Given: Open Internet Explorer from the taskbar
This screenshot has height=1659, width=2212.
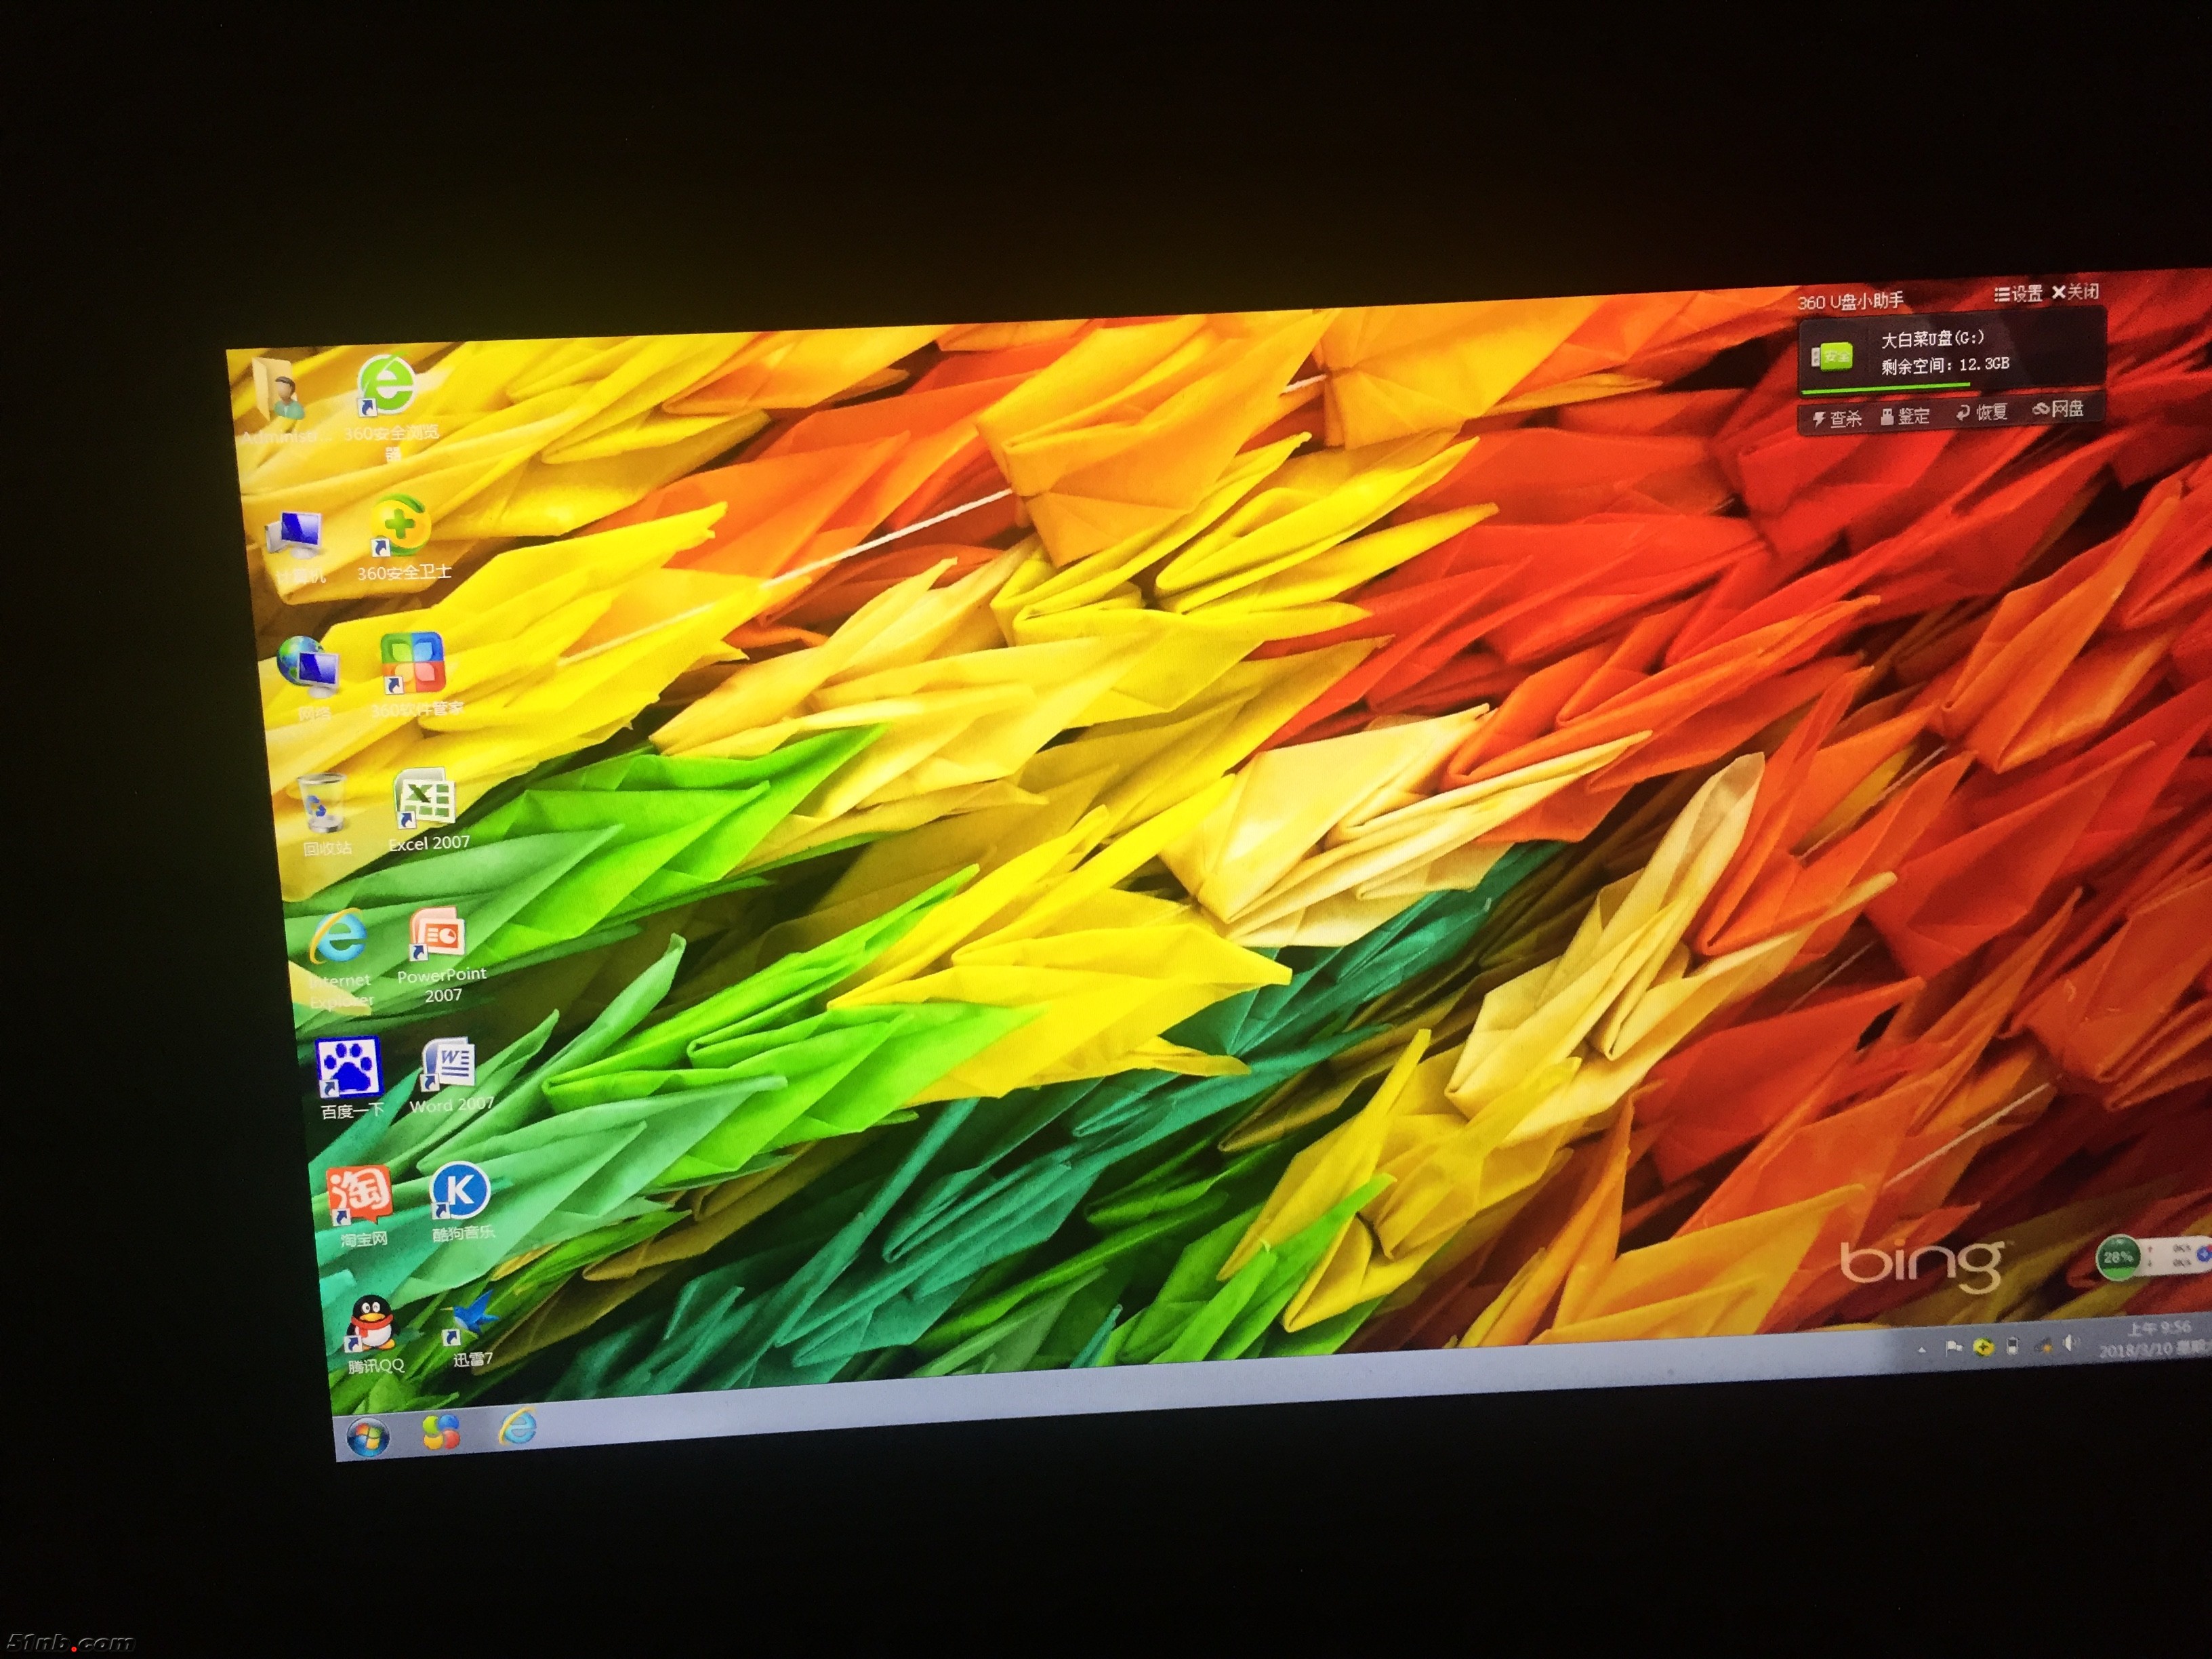Looking at the screenshot, I should (518, 1428).
